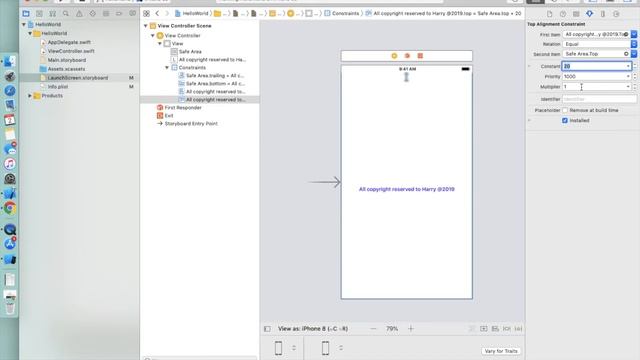The height and width of the screenshot is (360, 640).
Task: Expand the Products folder
Action: 30,96
